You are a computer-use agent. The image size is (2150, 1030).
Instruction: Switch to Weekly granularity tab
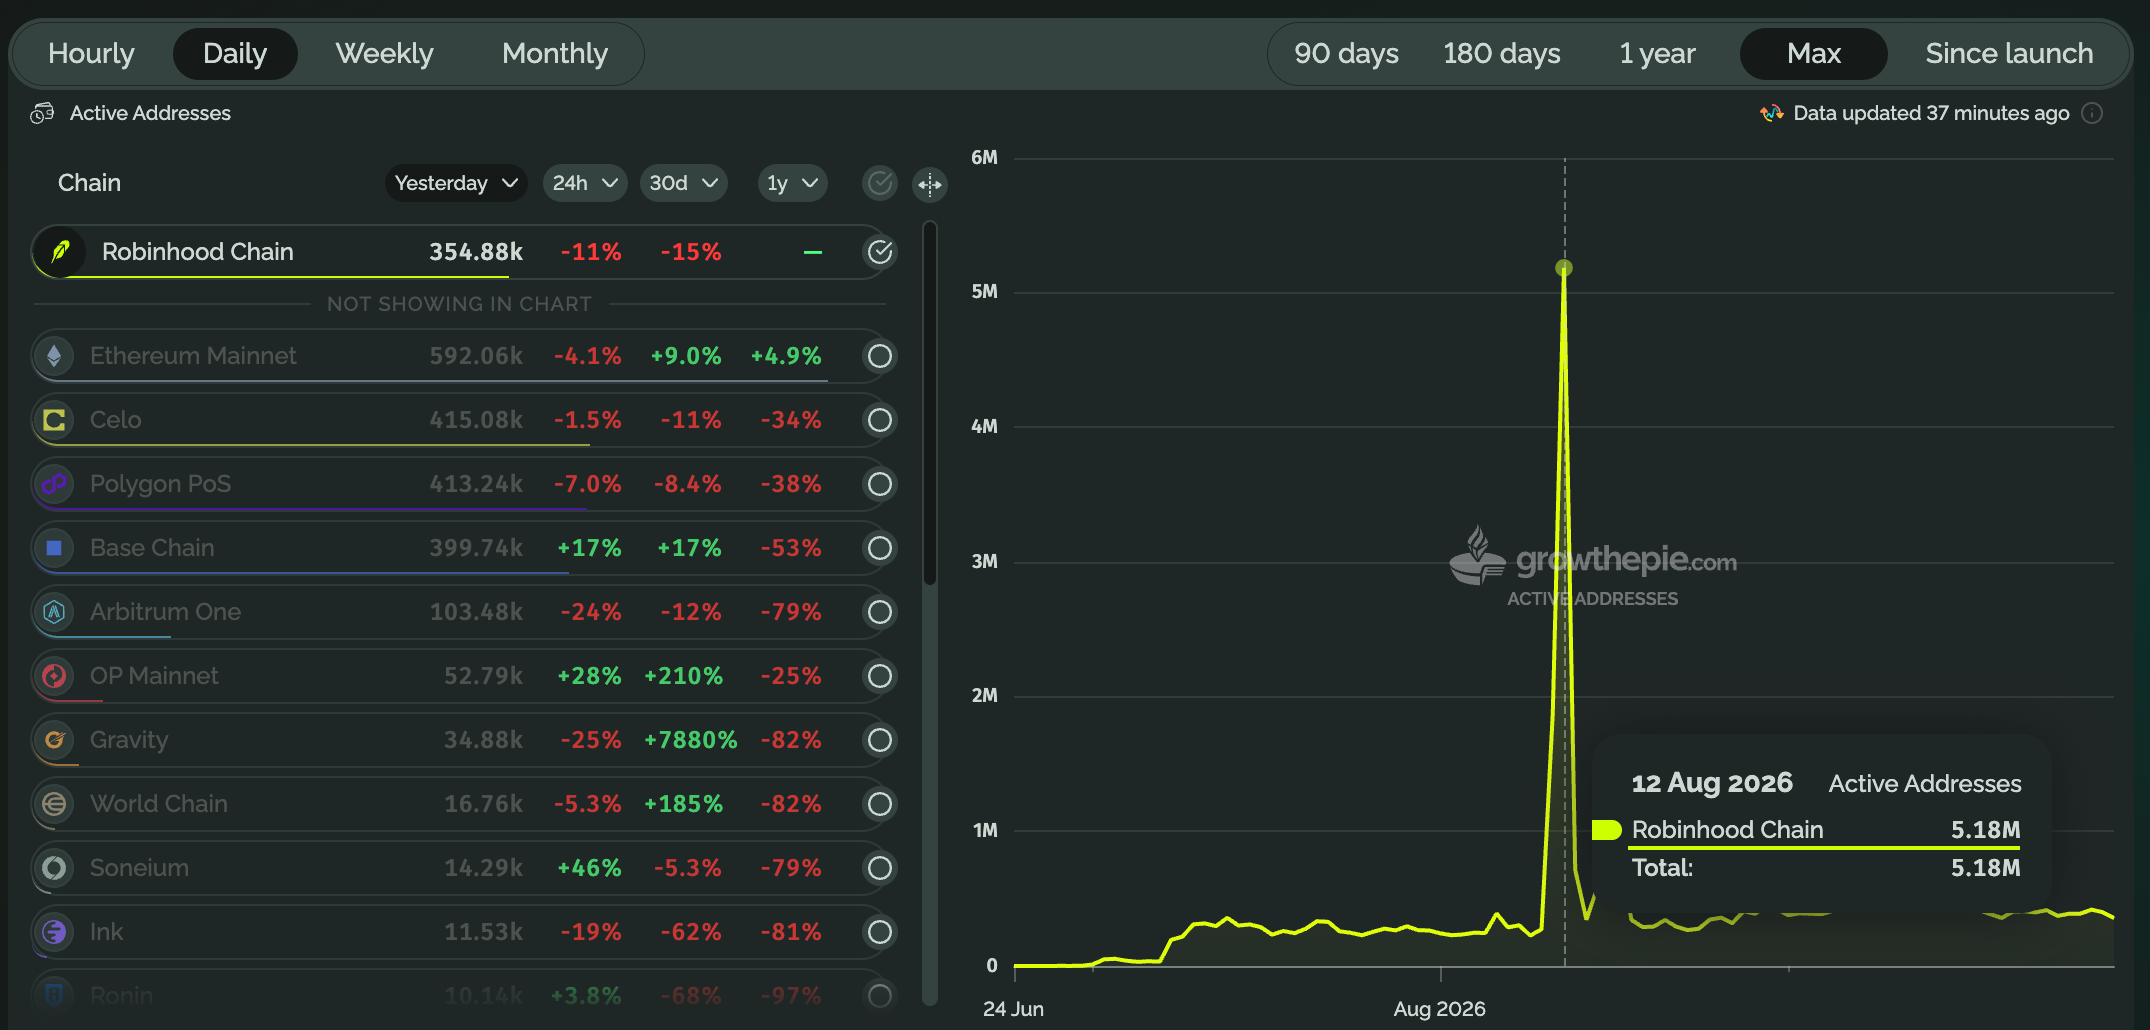point(384,54)
